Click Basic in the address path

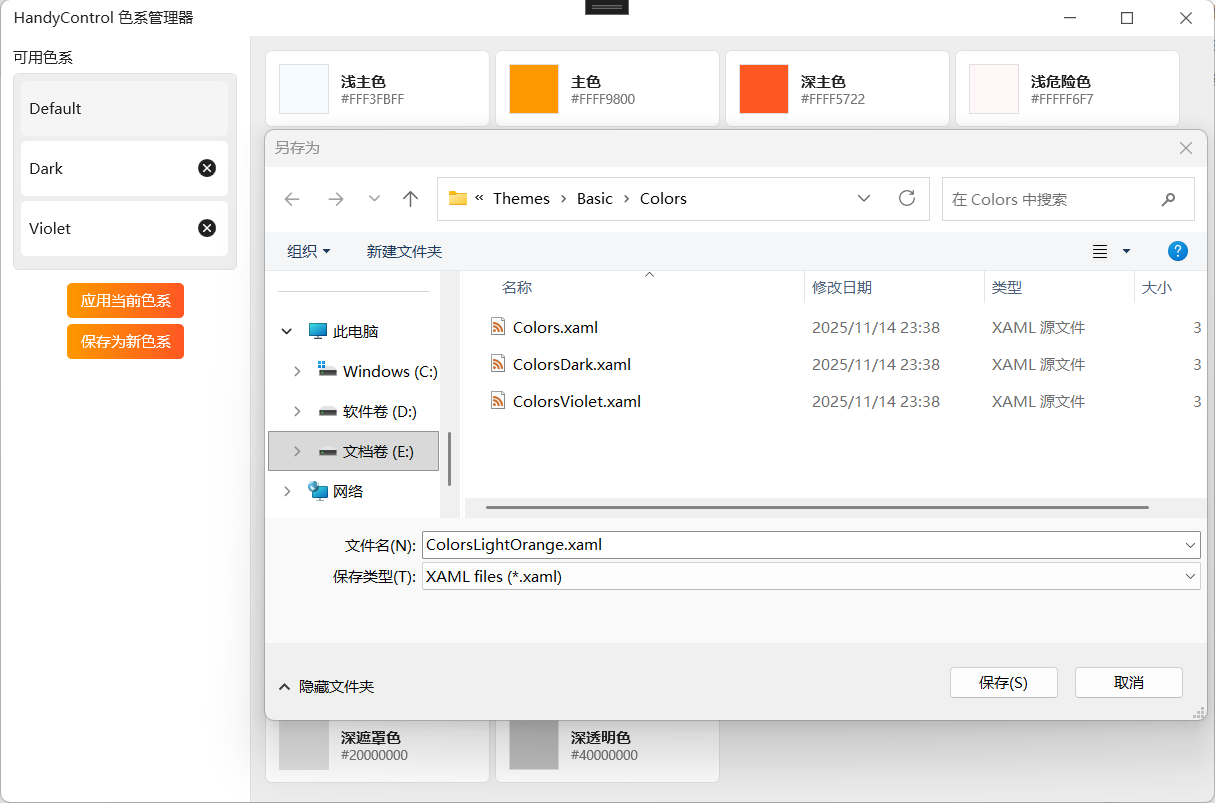595,198
